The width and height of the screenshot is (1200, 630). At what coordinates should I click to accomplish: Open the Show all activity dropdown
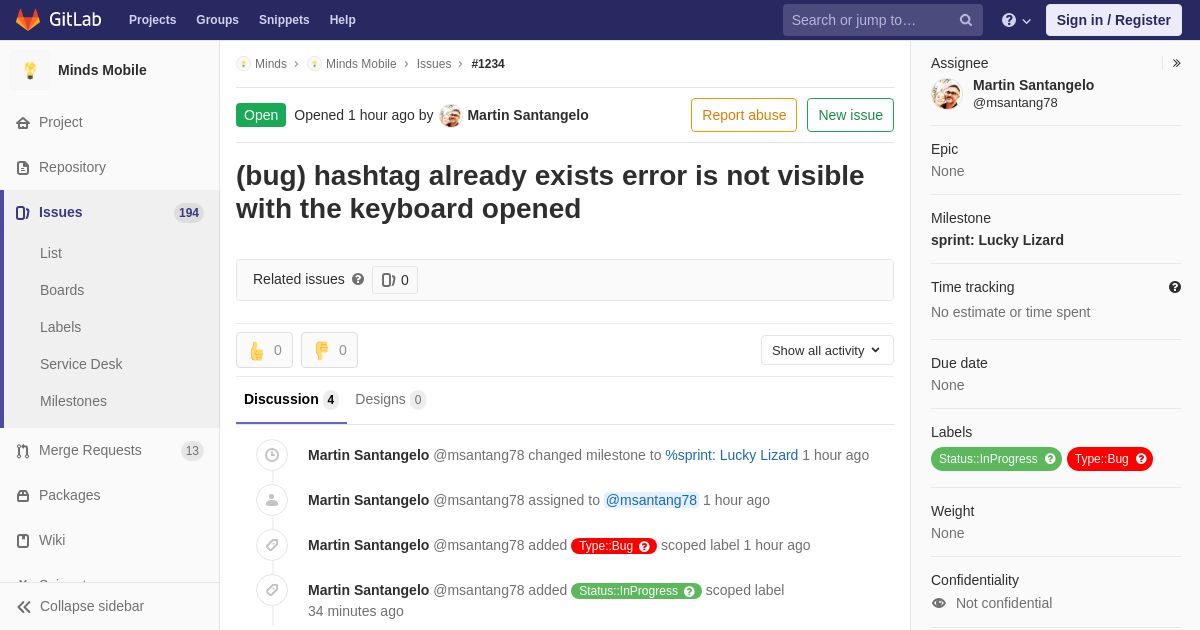click(827, 350)
